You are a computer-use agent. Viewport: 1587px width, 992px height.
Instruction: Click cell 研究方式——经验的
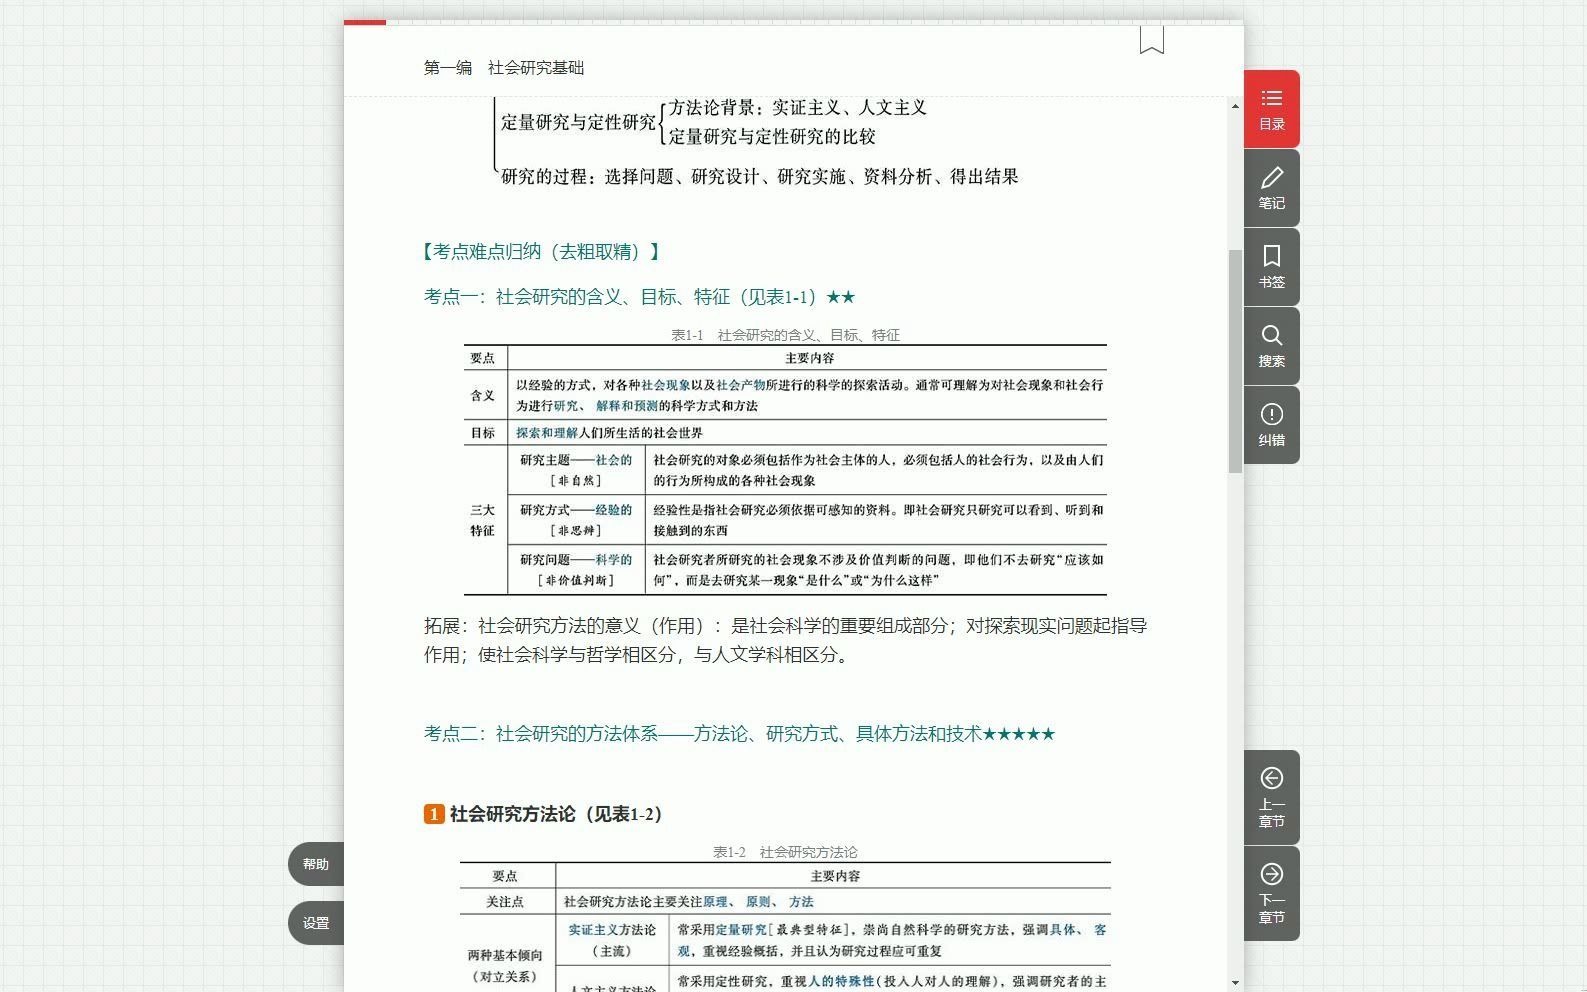[x=576, y=520]
